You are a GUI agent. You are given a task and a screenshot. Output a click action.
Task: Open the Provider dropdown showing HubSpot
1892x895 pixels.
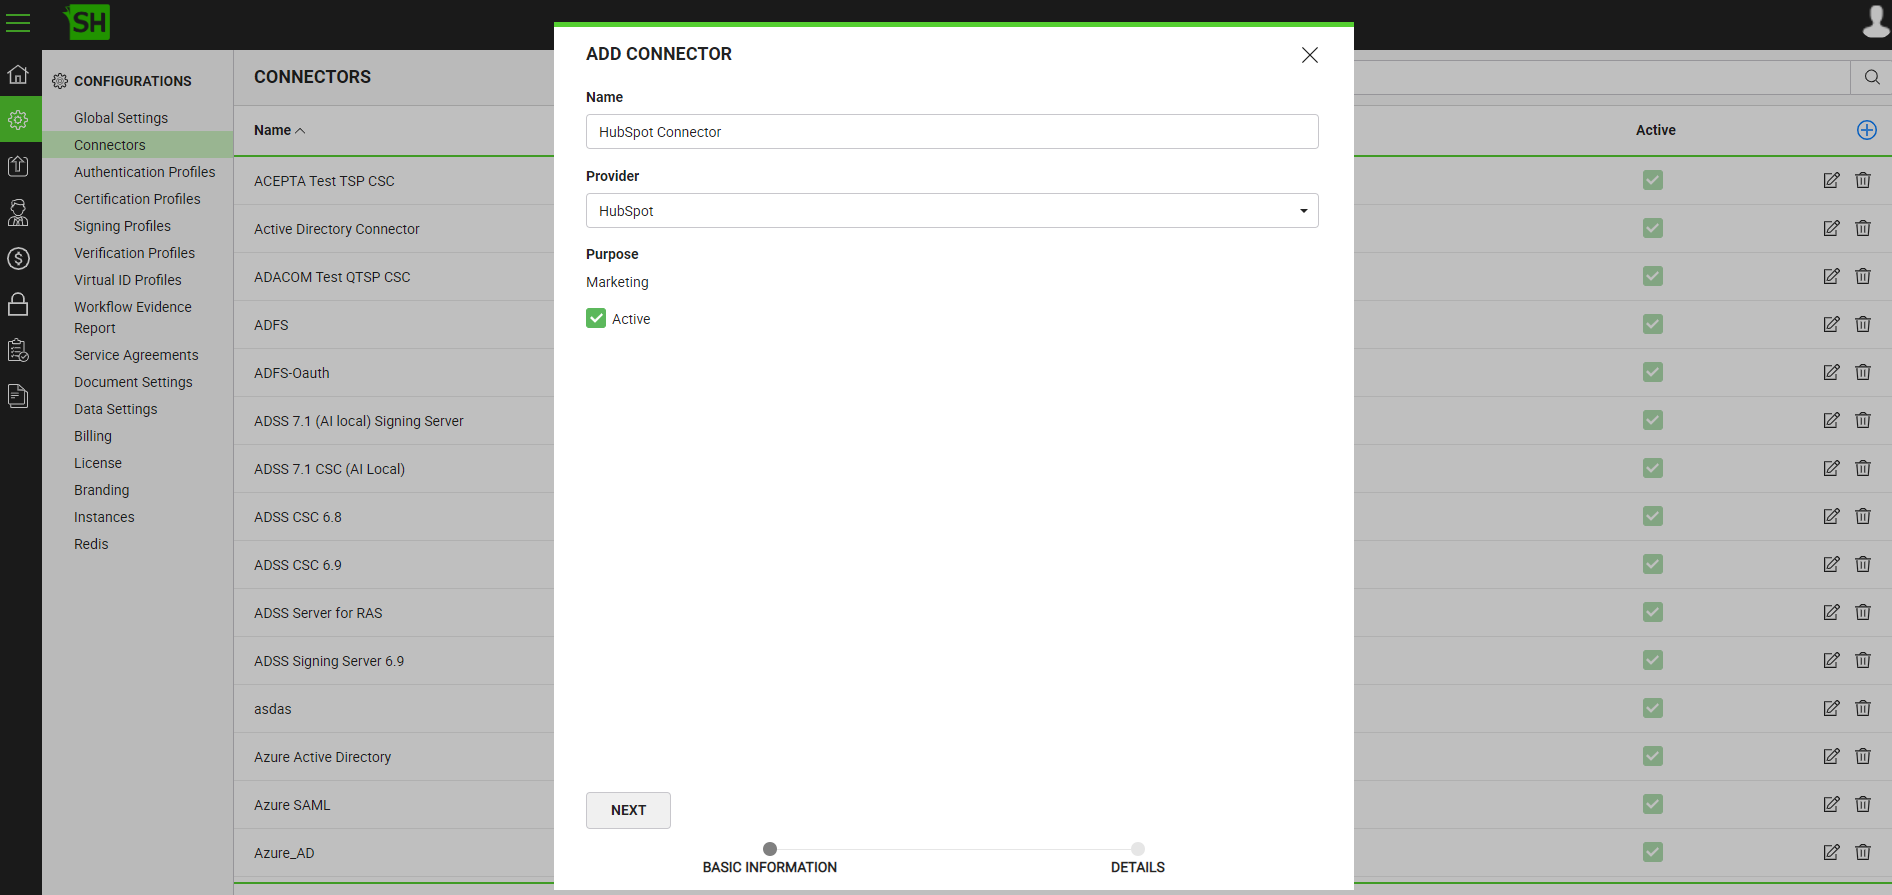952,211
